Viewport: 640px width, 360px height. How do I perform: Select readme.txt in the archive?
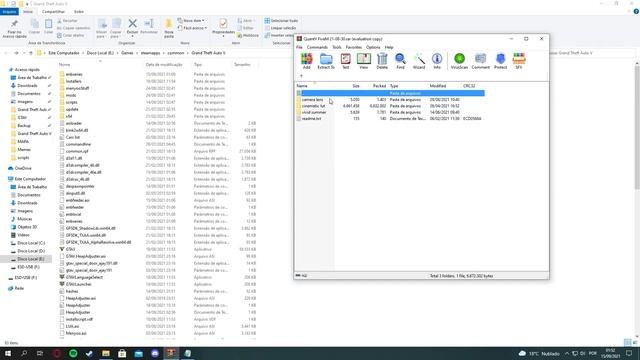click(311, 118)
